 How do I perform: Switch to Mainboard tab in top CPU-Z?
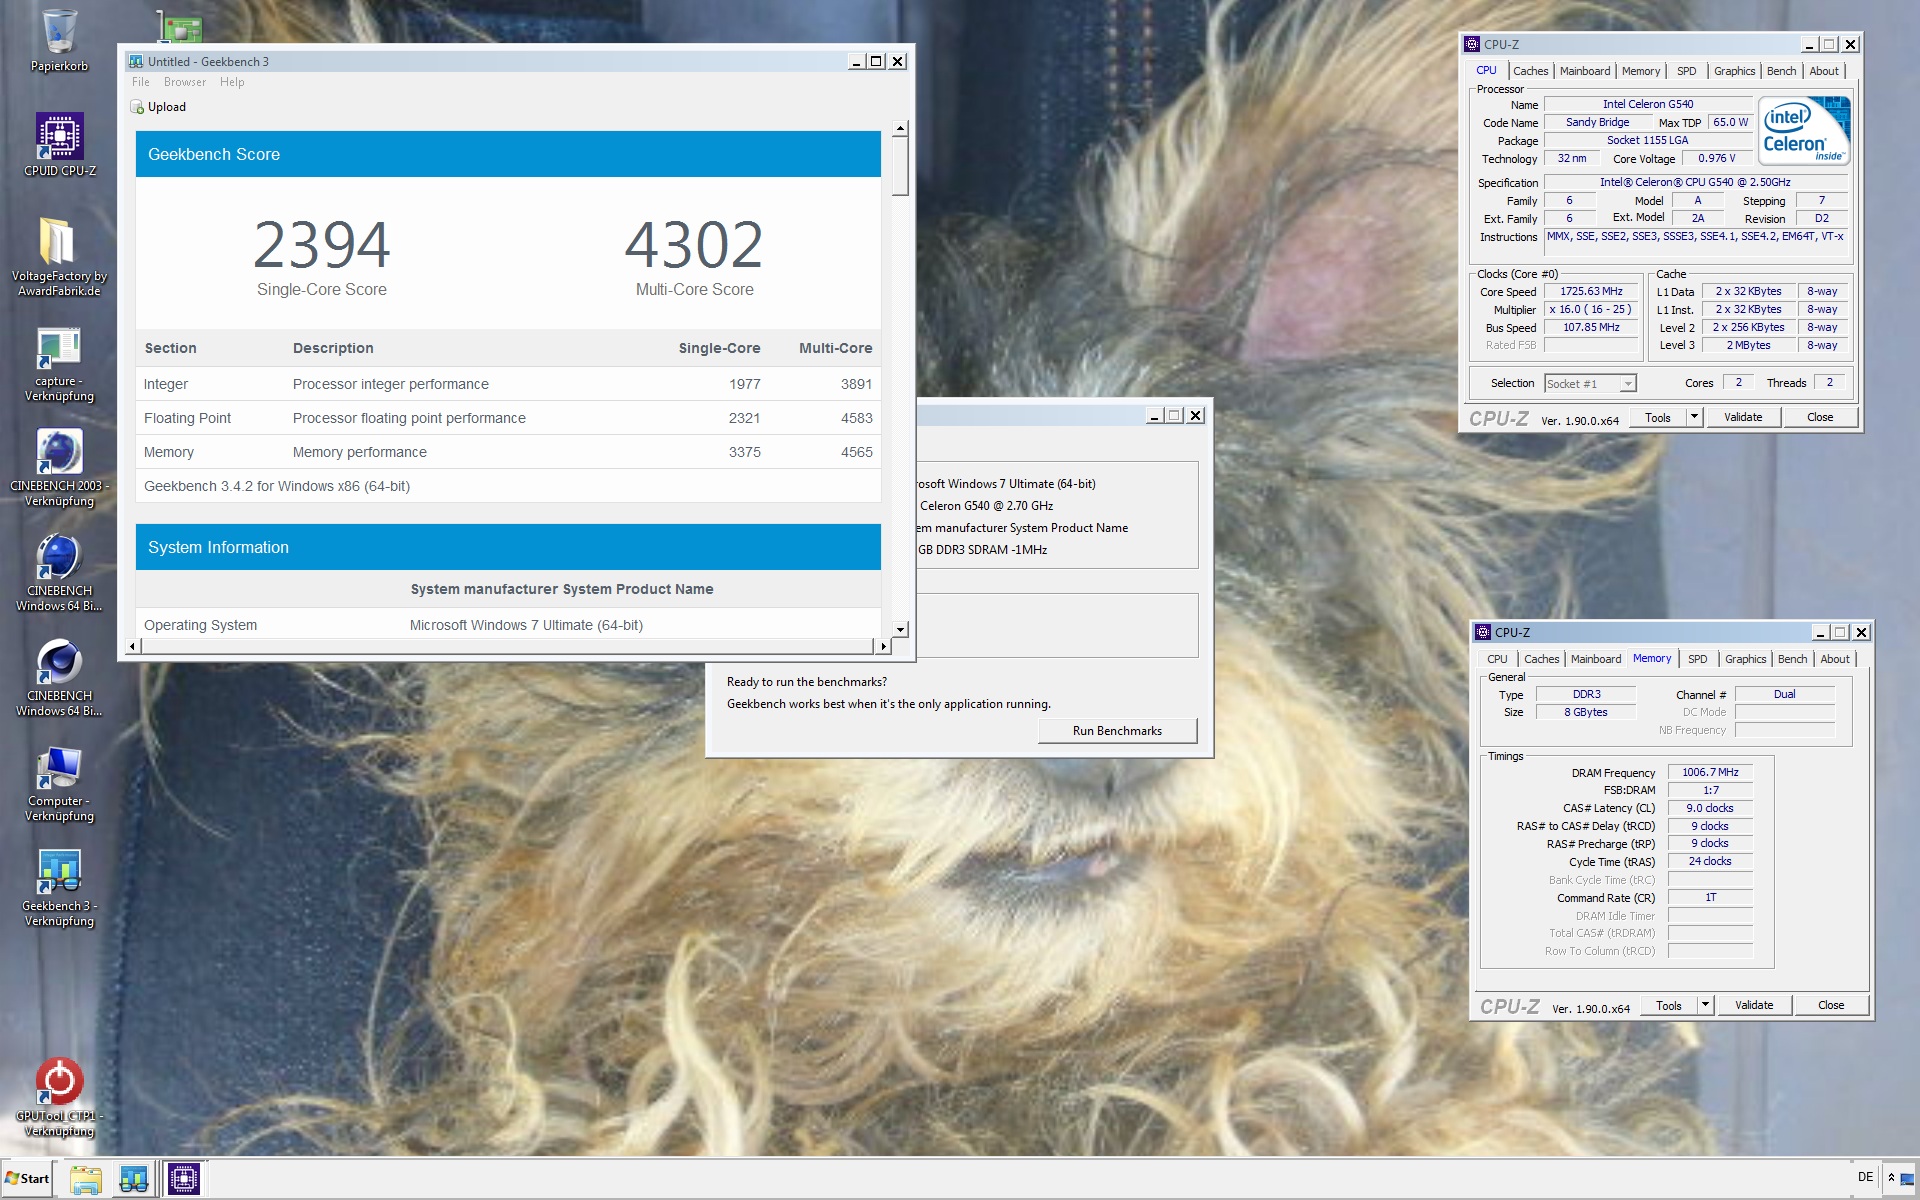(x=1585, y=71)
